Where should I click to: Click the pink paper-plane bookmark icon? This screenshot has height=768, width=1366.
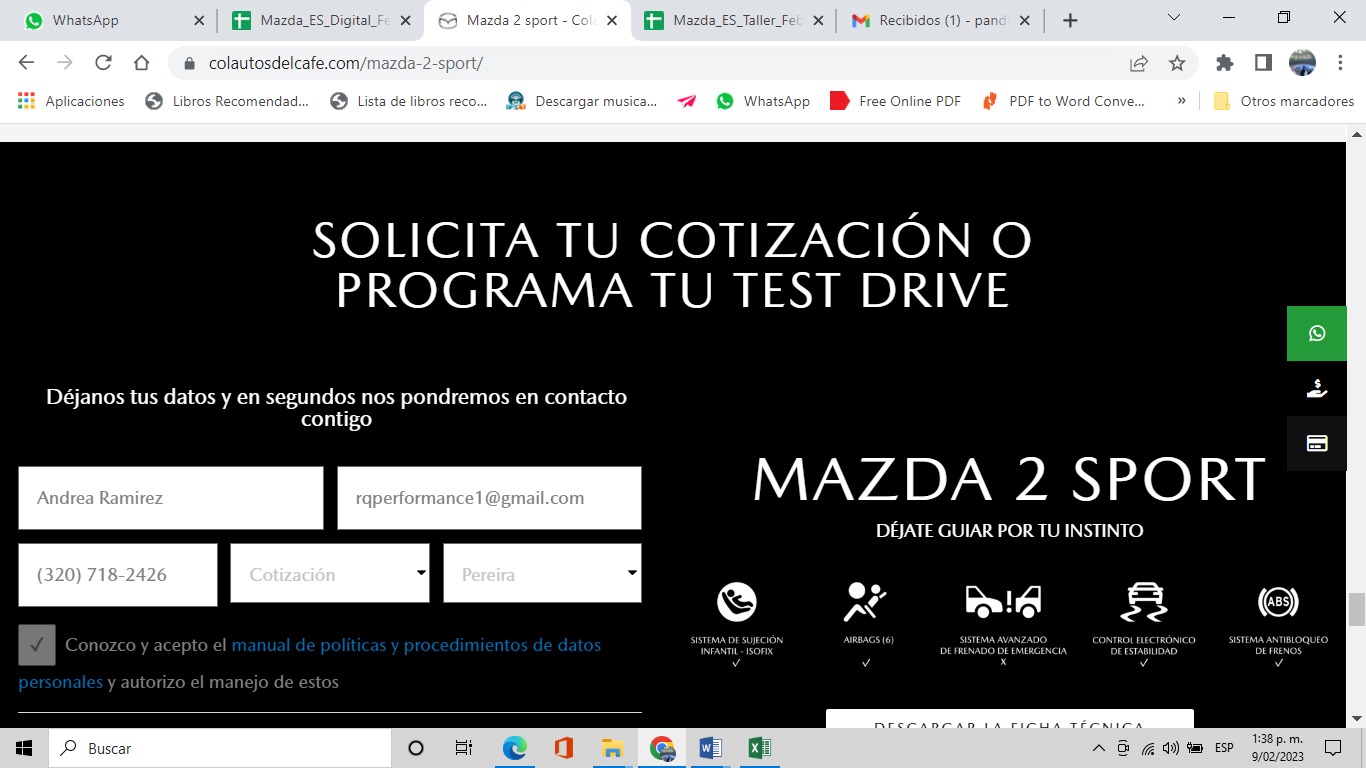[x=686, y=101]
